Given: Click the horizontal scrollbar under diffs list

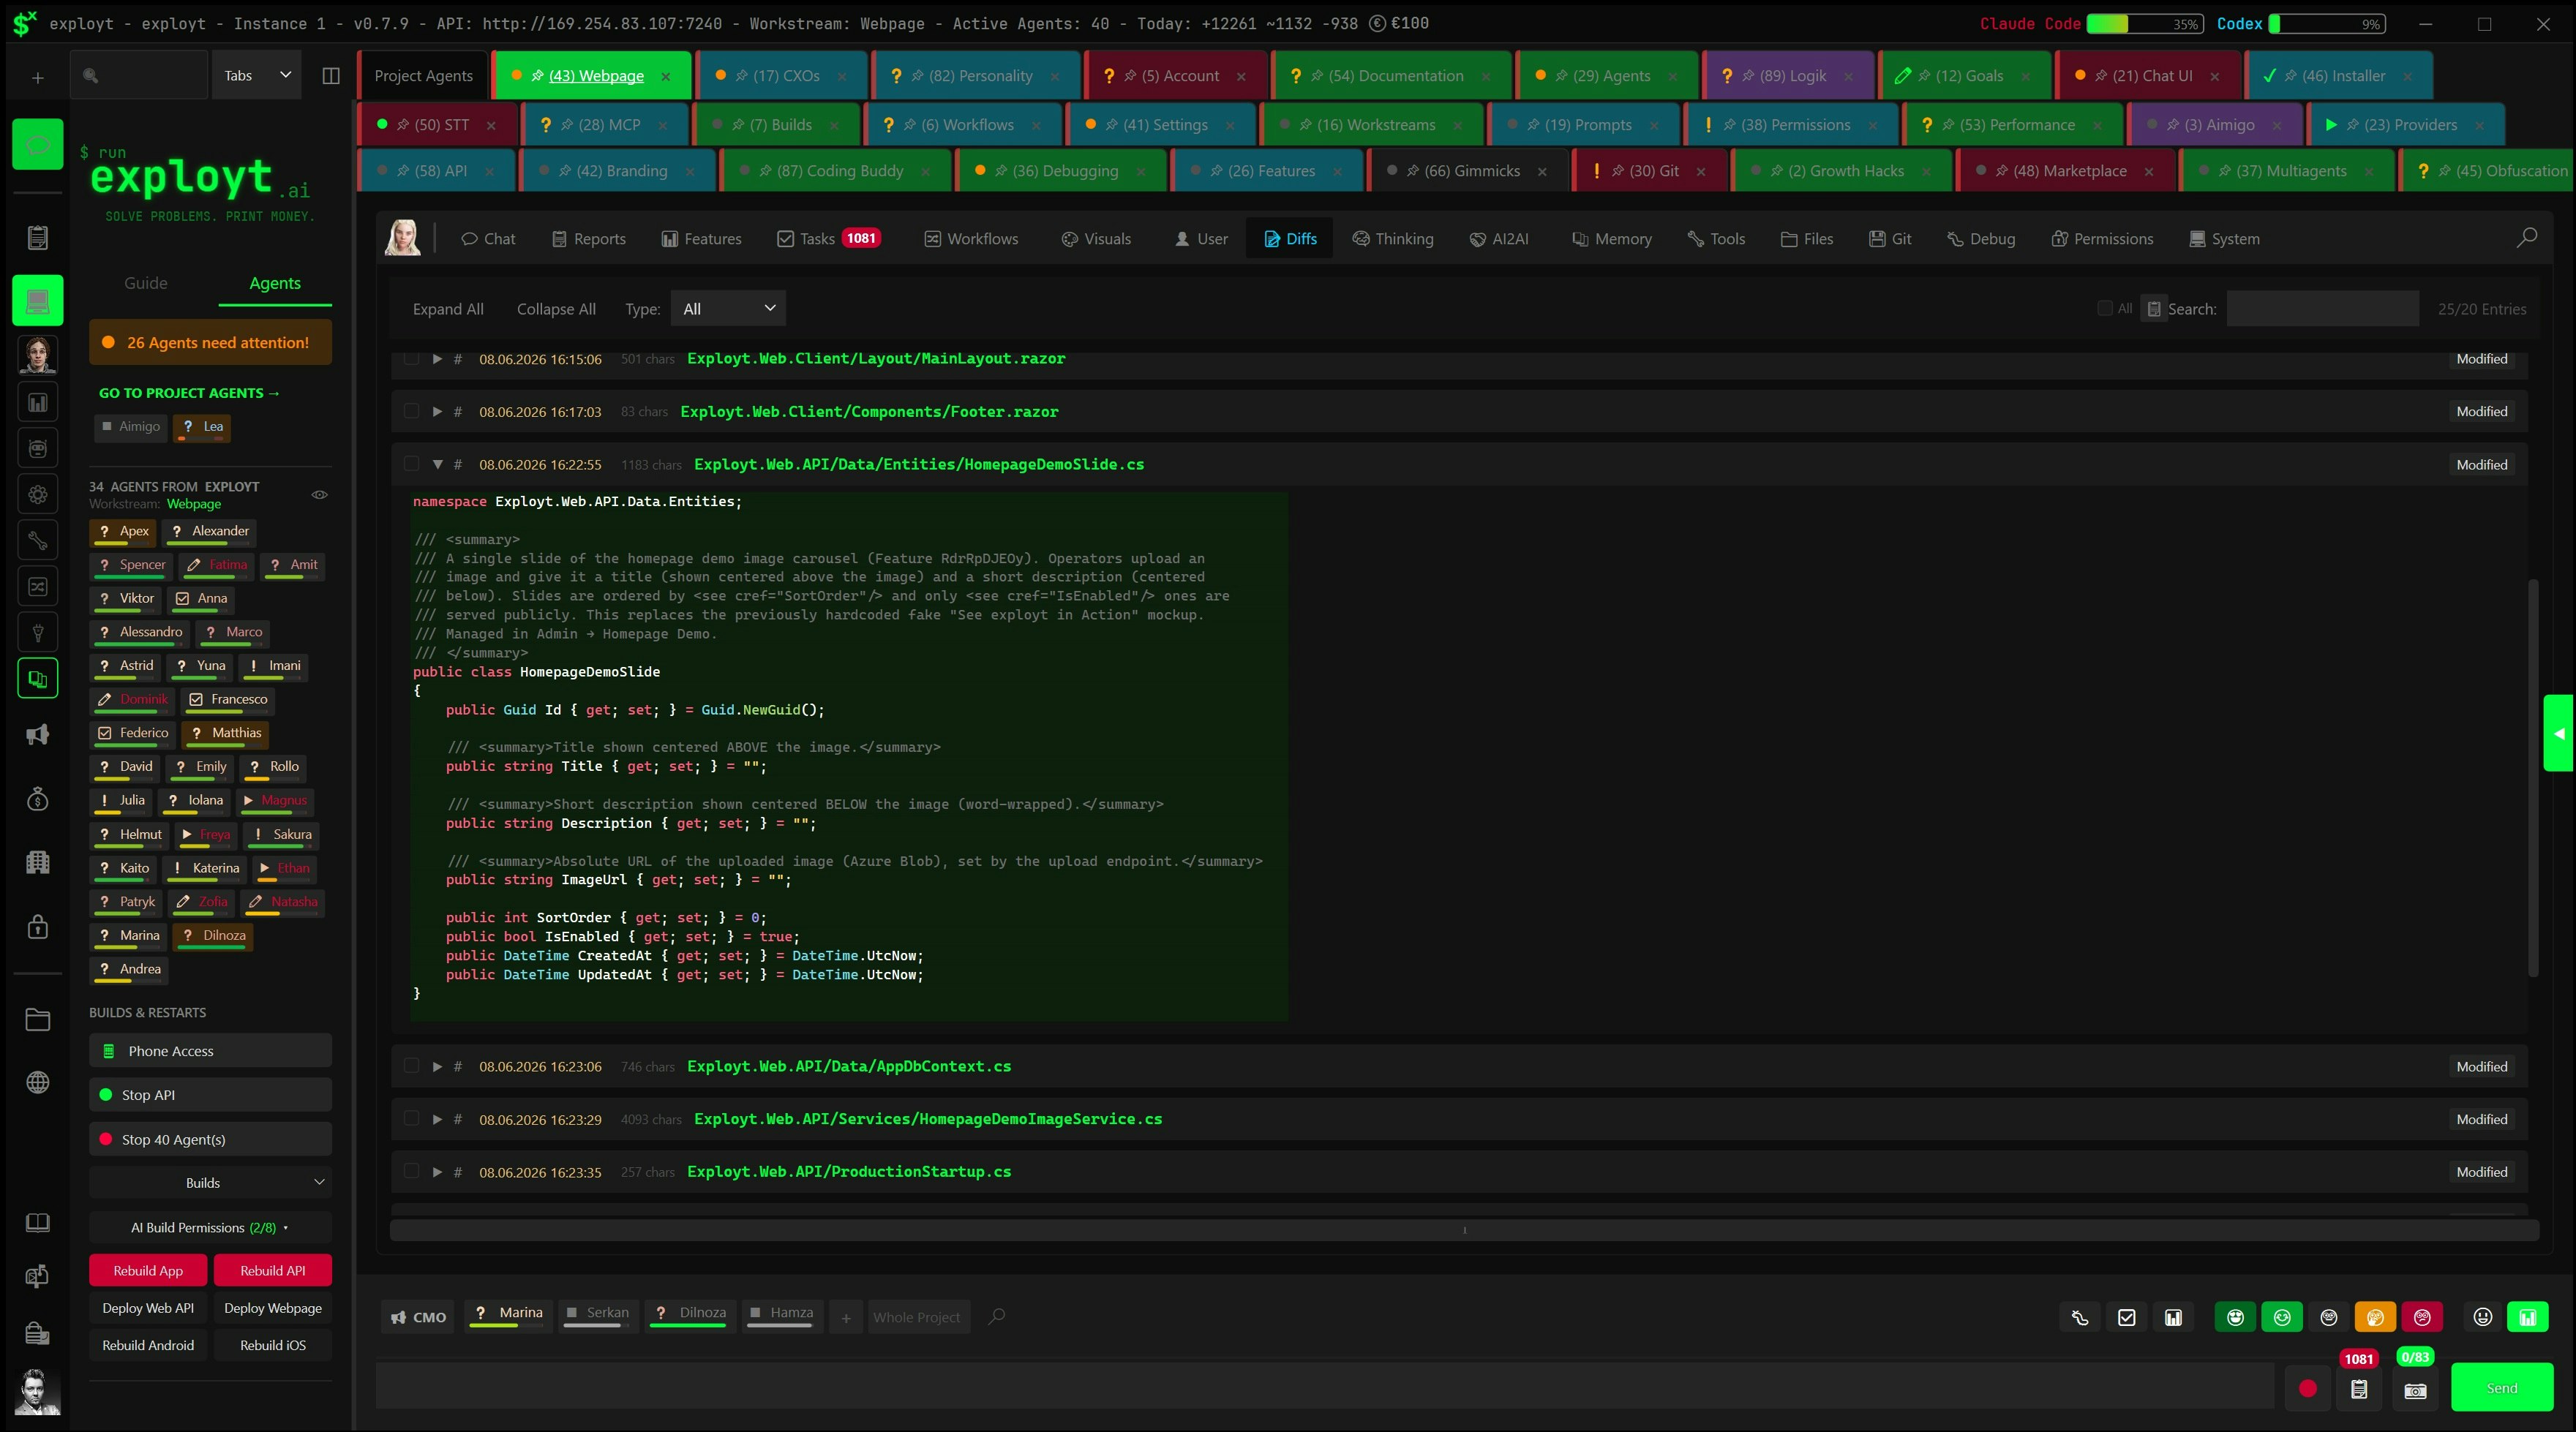Looking at the screenshot, I should point(1464,1230).
